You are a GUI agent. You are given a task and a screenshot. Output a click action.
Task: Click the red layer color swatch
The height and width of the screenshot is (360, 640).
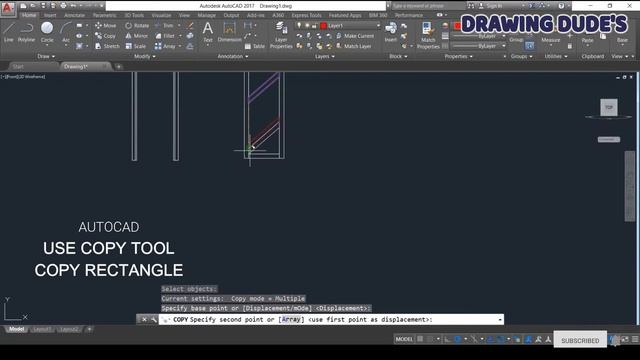click(x=324, y=25)
